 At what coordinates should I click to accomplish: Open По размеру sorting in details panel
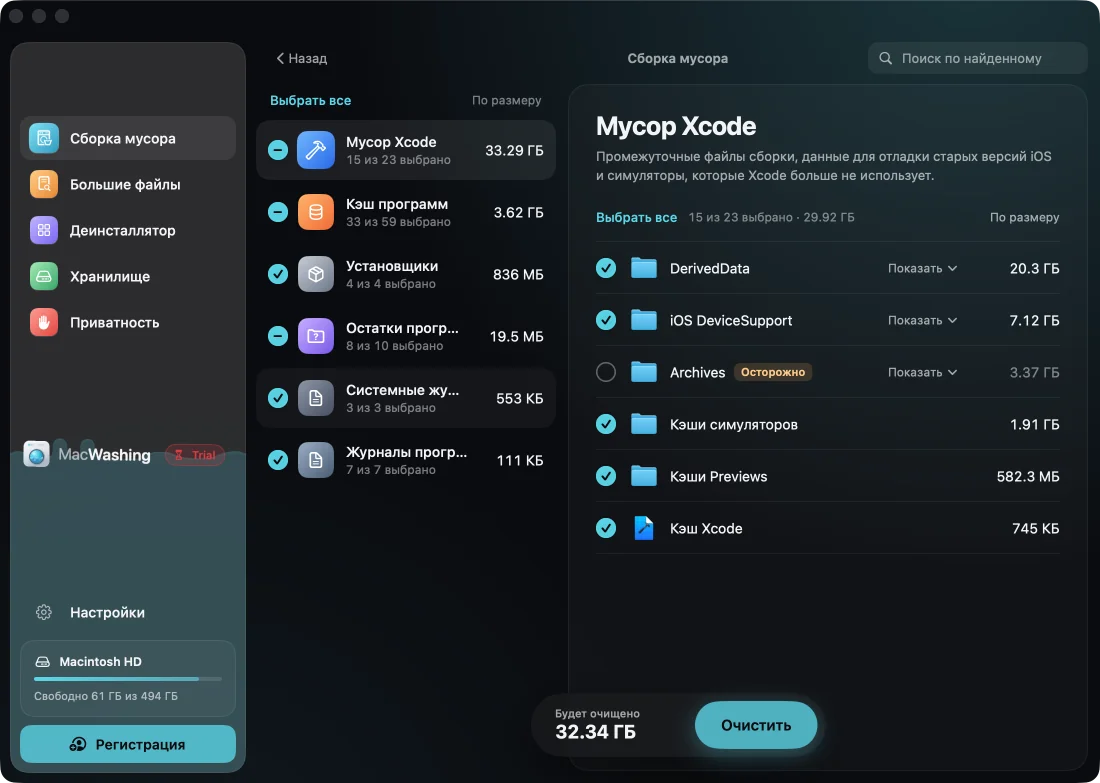1024,218
